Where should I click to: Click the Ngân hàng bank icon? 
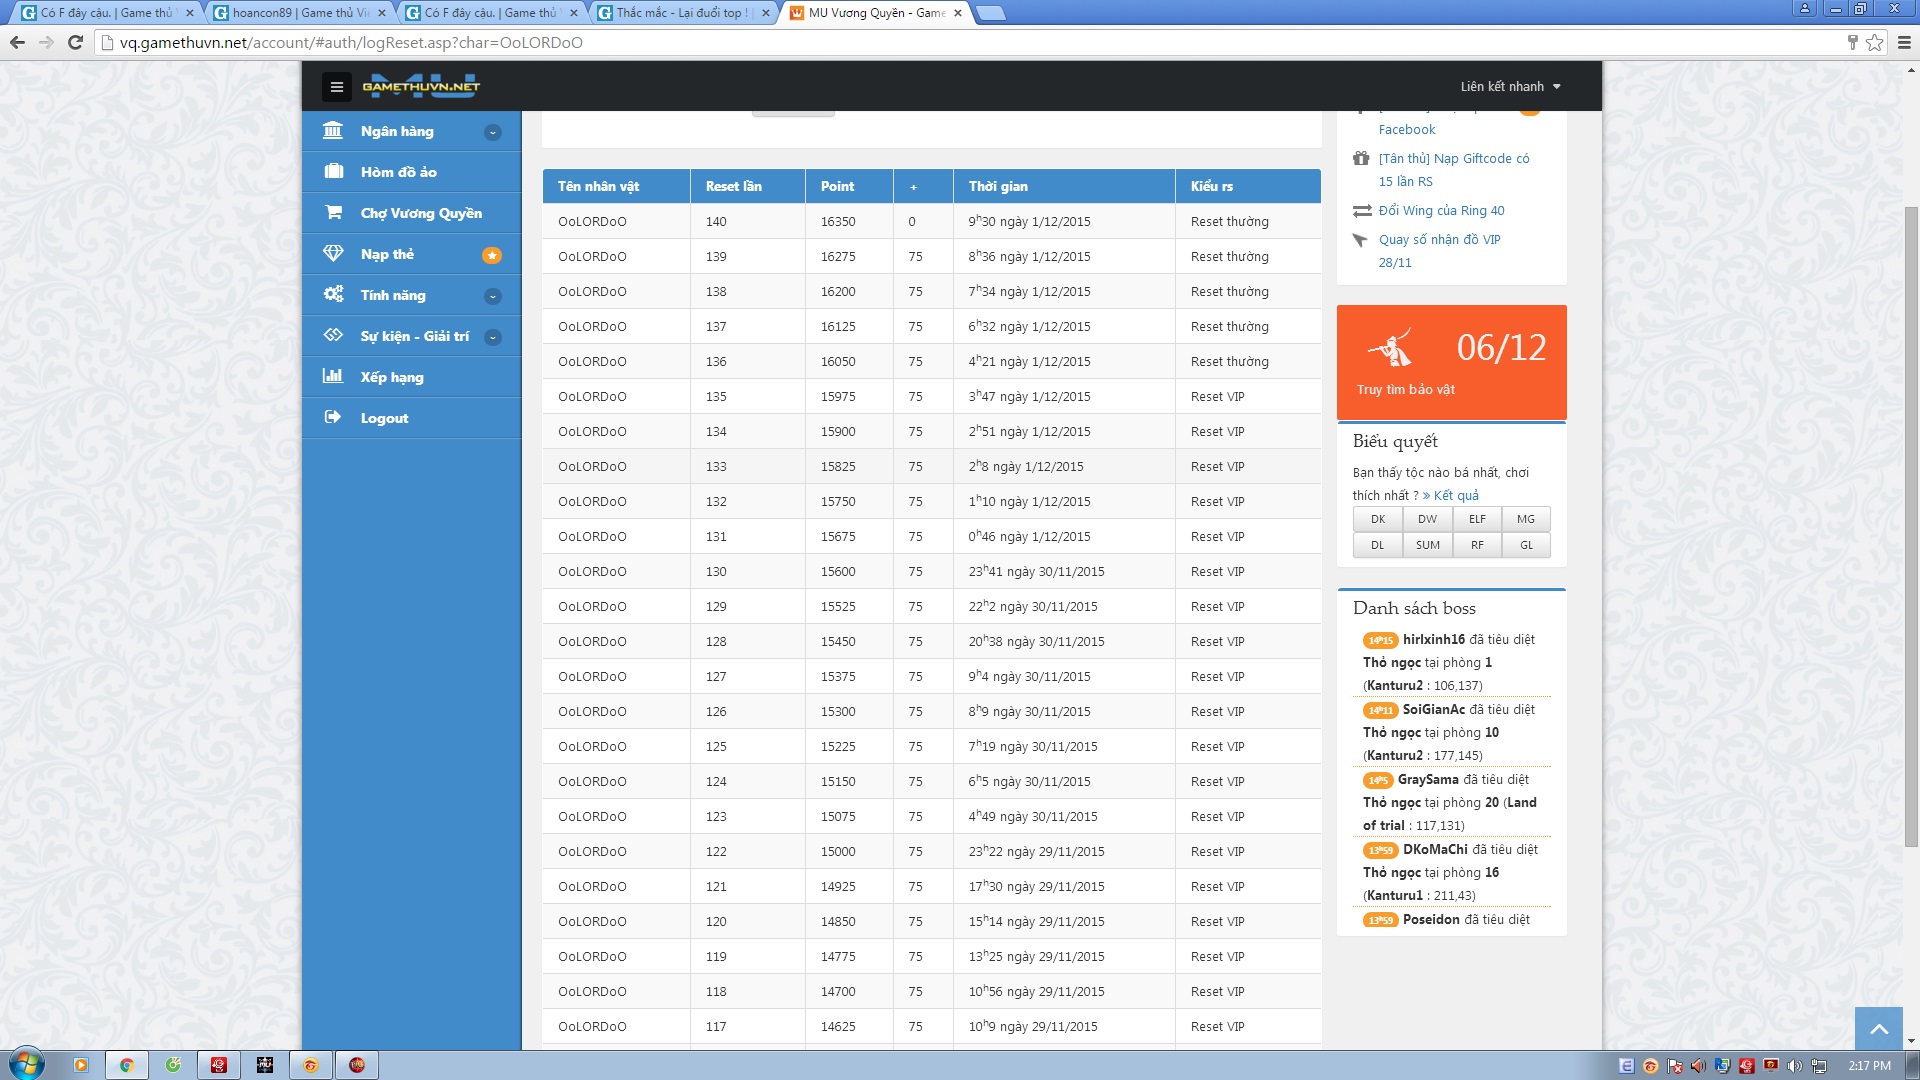click(x=333, y=131)
